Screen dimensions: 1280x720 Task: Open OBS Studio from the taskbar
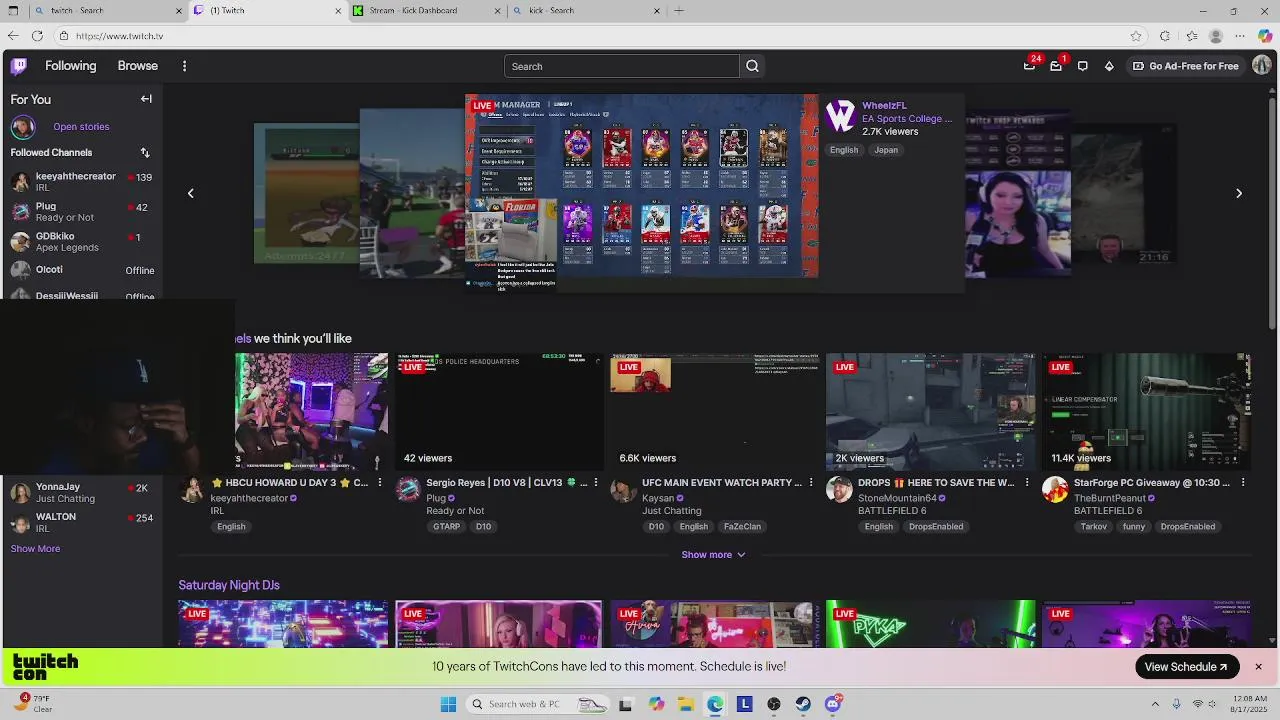coord(774,704)
